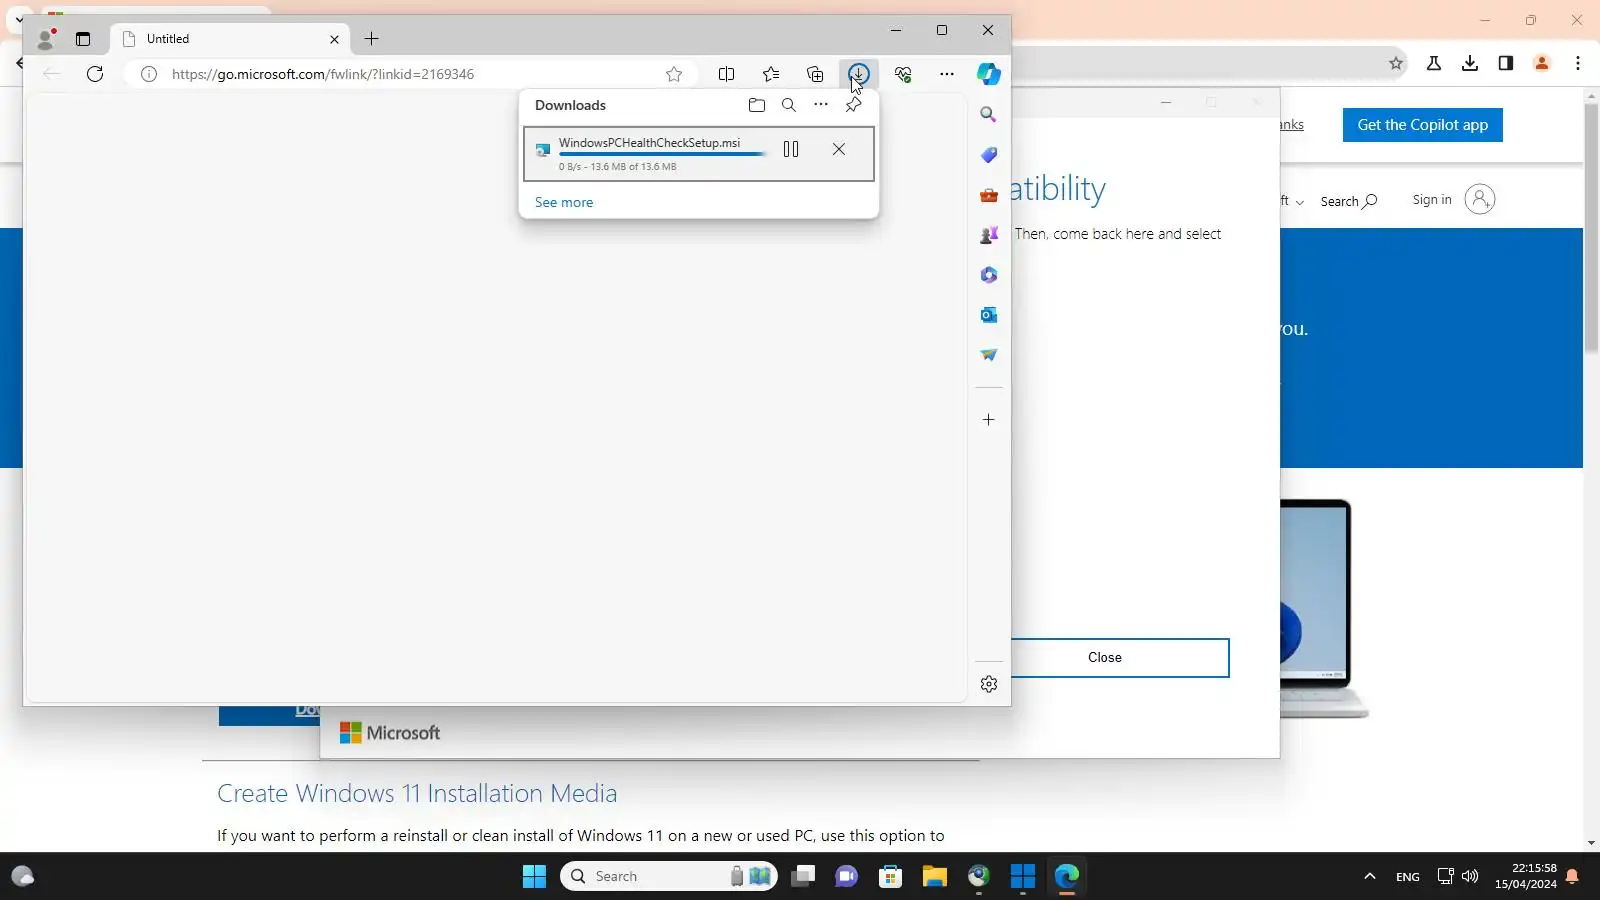This screenshot has height=900, width=1600.
Task: Close the Untitled tab
Action: click(x=334, y=39)
